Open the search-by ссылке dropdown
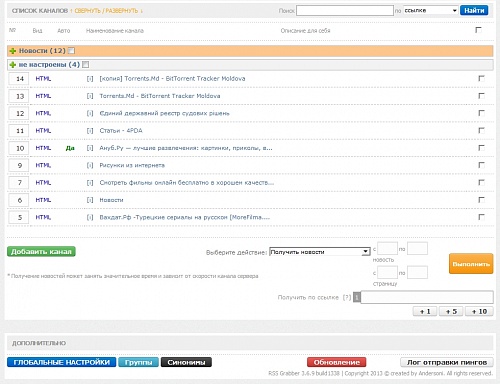Viewport: 500px width, 384px height. click(430, 10)
